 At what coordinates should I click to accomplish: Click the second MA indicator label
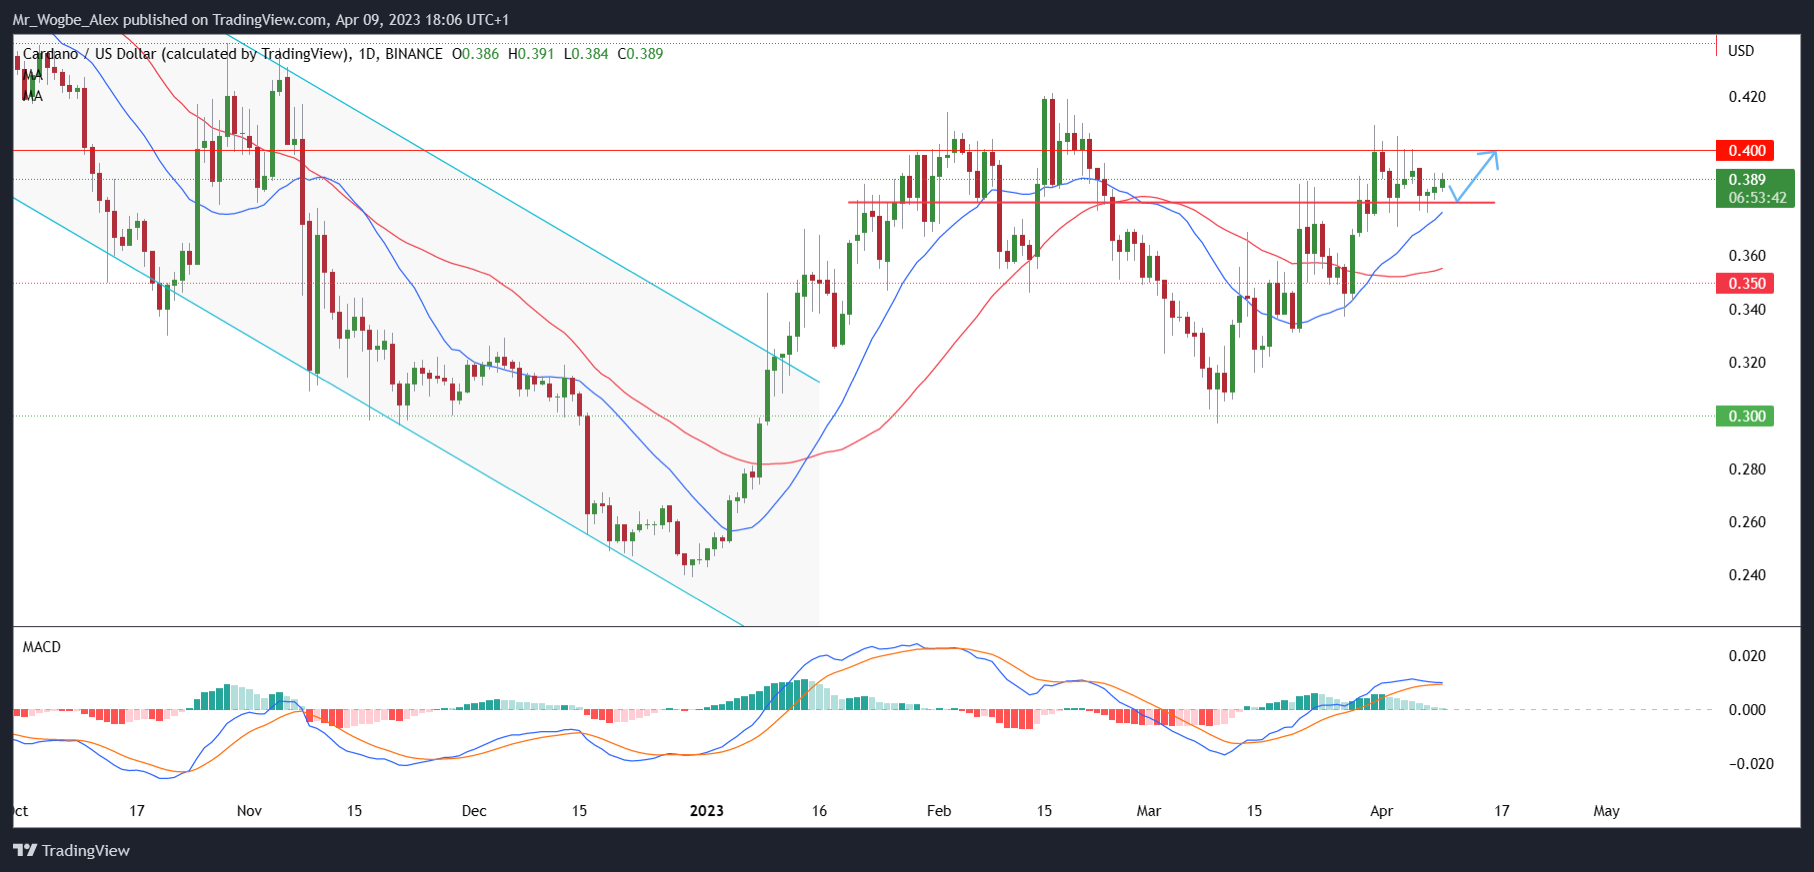click(33, 97)
